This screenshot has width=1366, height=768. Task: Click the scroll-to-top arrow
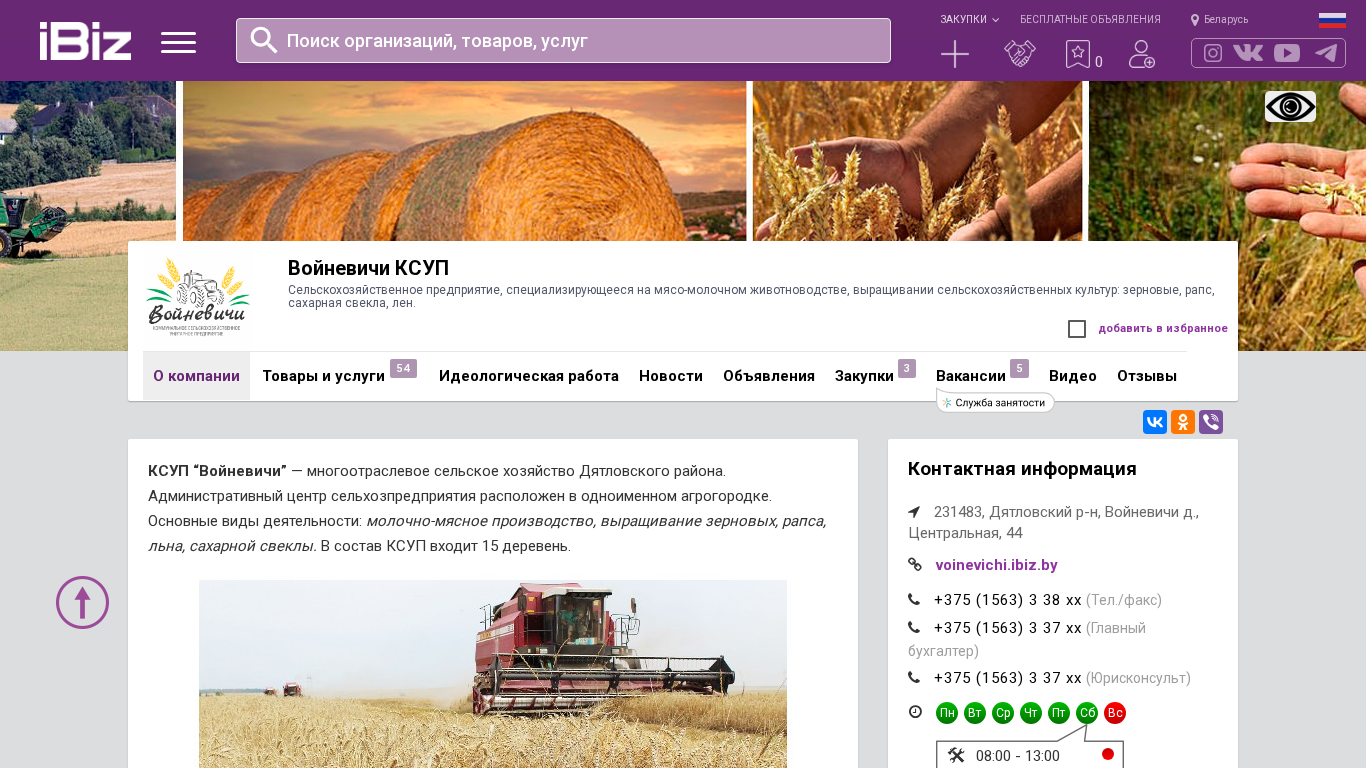click(x=82, y=602)
